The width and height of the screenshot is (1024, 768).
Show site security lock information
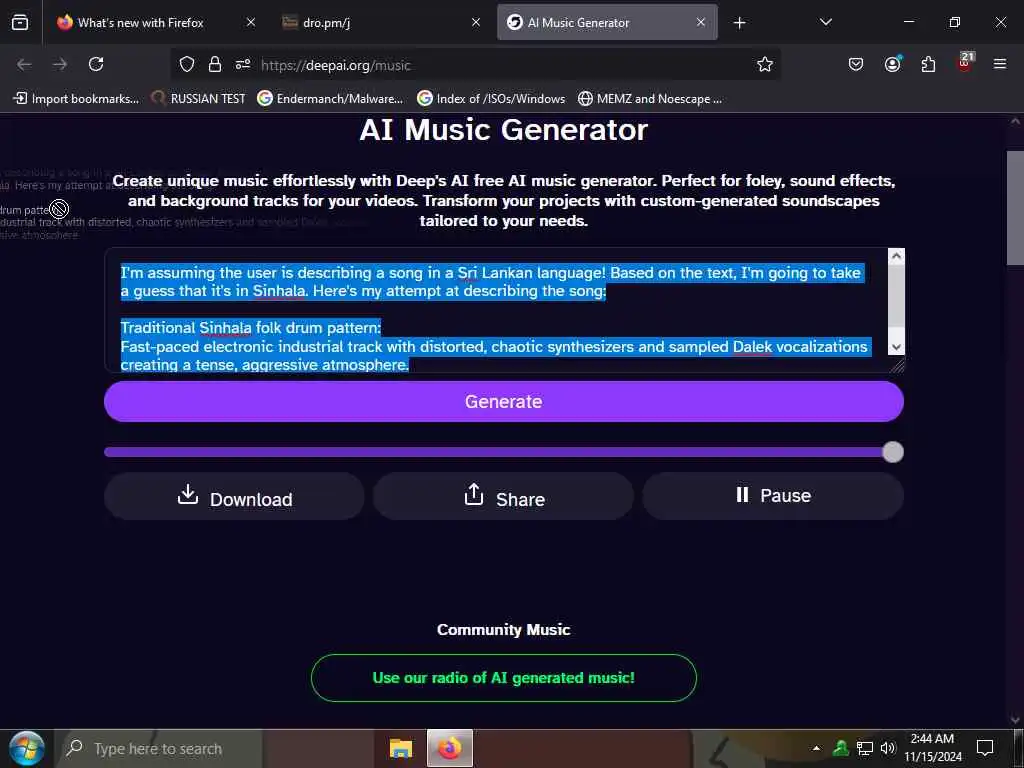click(x=214, y=64)
